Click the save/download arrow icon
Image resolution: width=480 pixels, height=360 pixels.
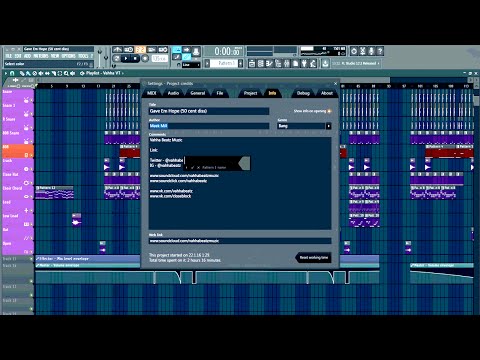point(325,63)
